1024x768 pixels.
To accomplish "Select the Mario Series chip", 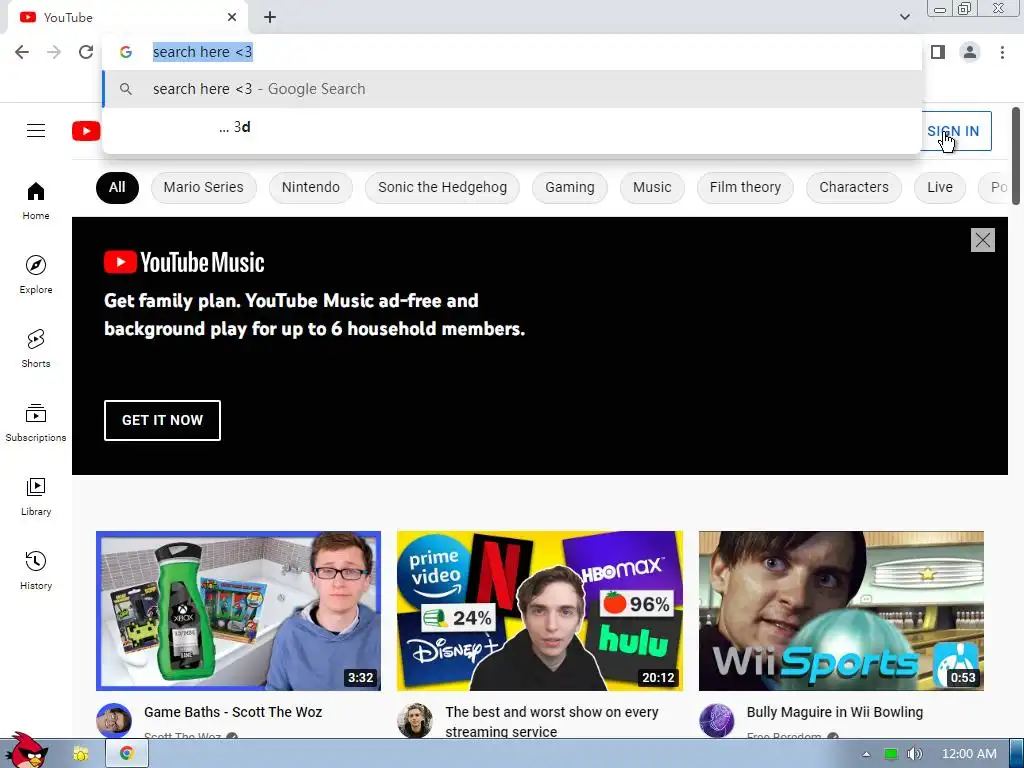I will click(204, 187).
